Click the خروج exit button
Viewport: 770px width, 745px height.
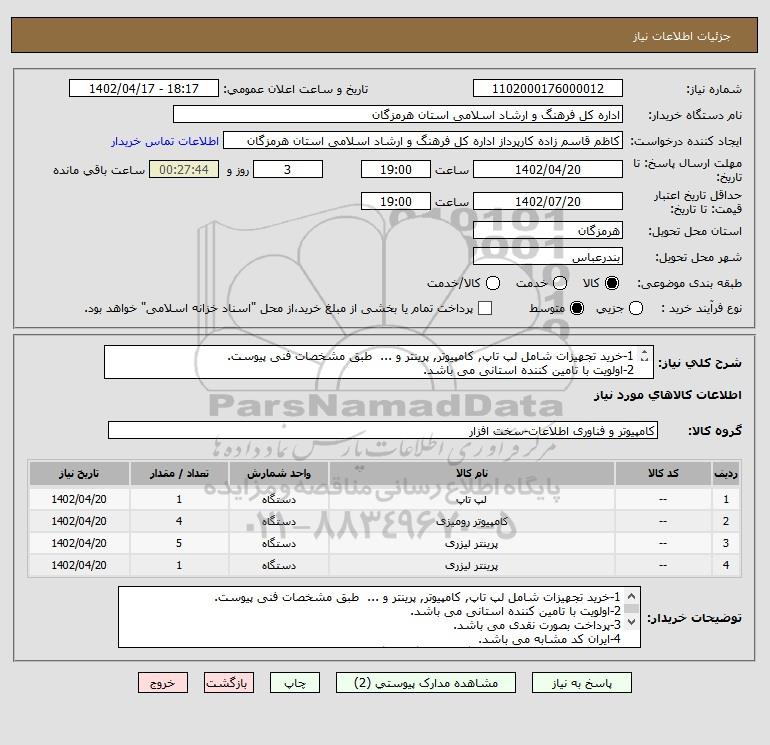click(163, 683)
